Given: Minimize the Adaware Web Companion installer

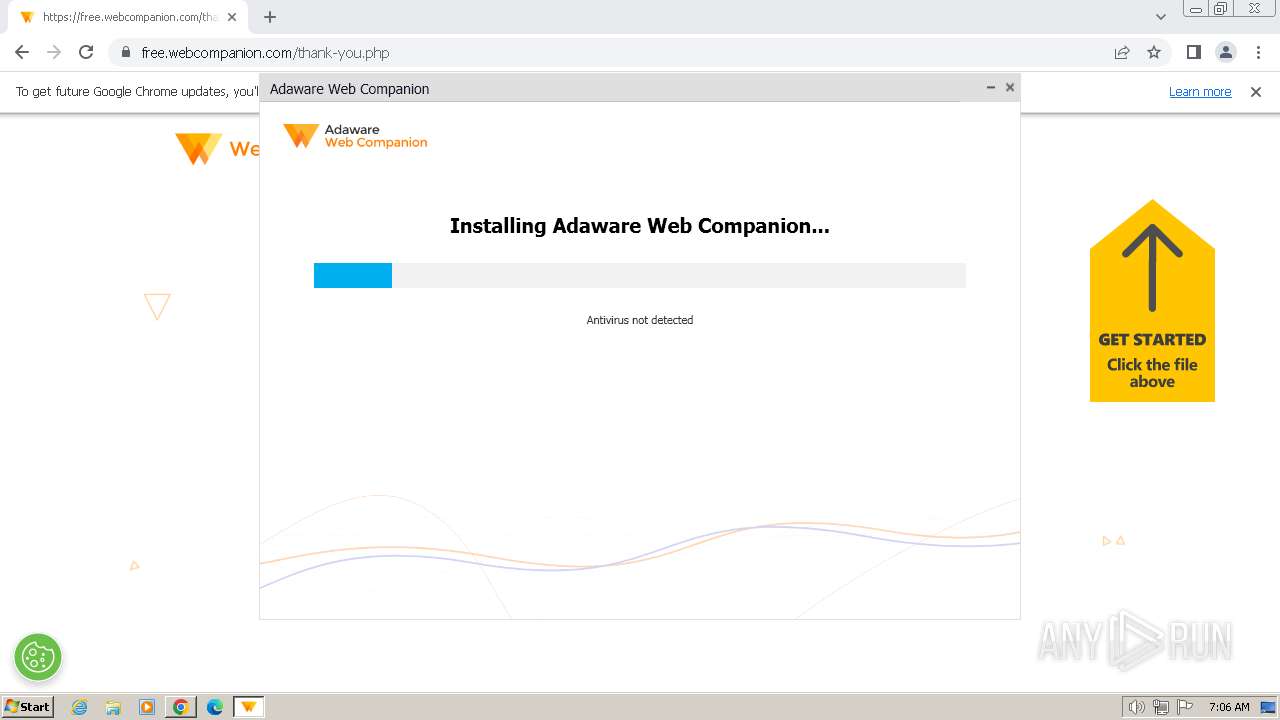Looking at the screenshot, I should point(991,88).
